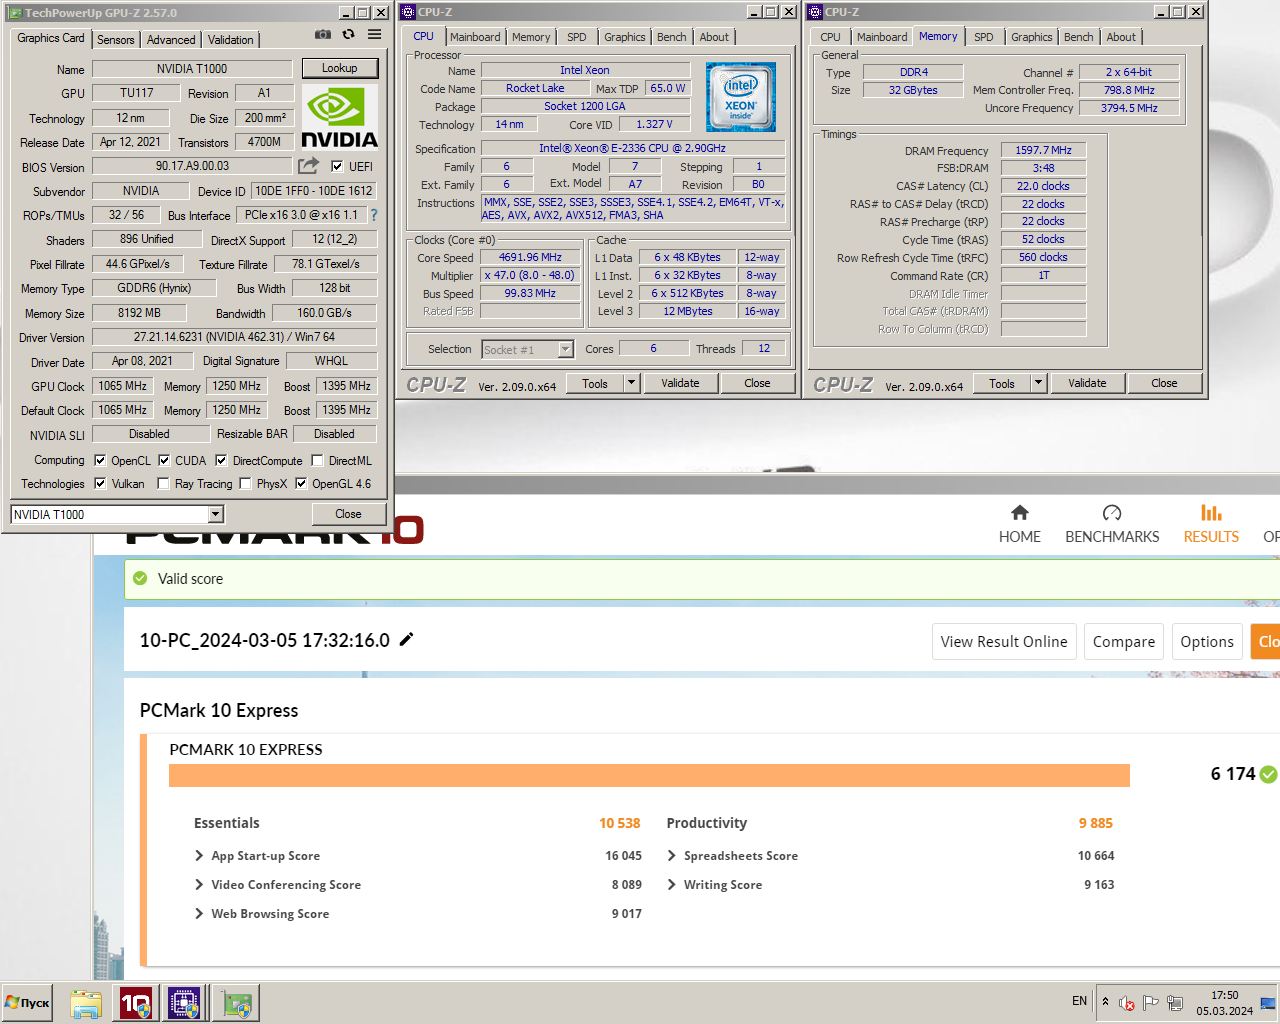Click the Options button in PCMark

[1207, 642]
